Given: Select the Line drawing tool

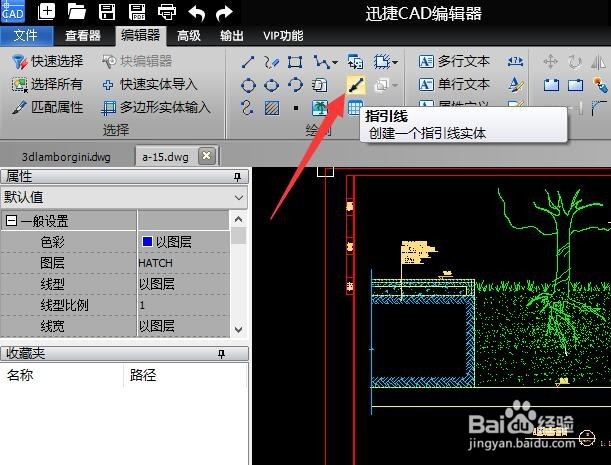Looking at the screenshot, I should click(x=248, y=62).
